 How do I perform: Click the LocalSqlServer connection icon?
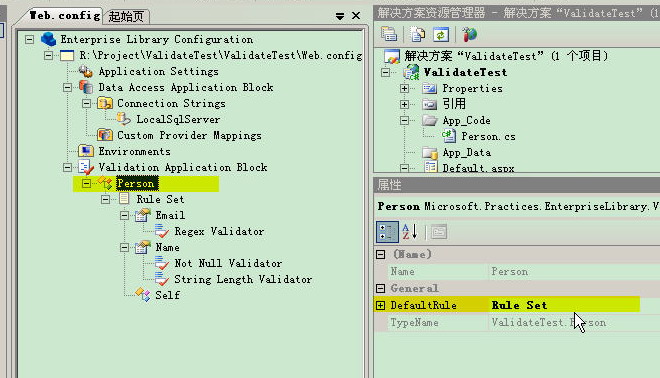tap(124, 119)
